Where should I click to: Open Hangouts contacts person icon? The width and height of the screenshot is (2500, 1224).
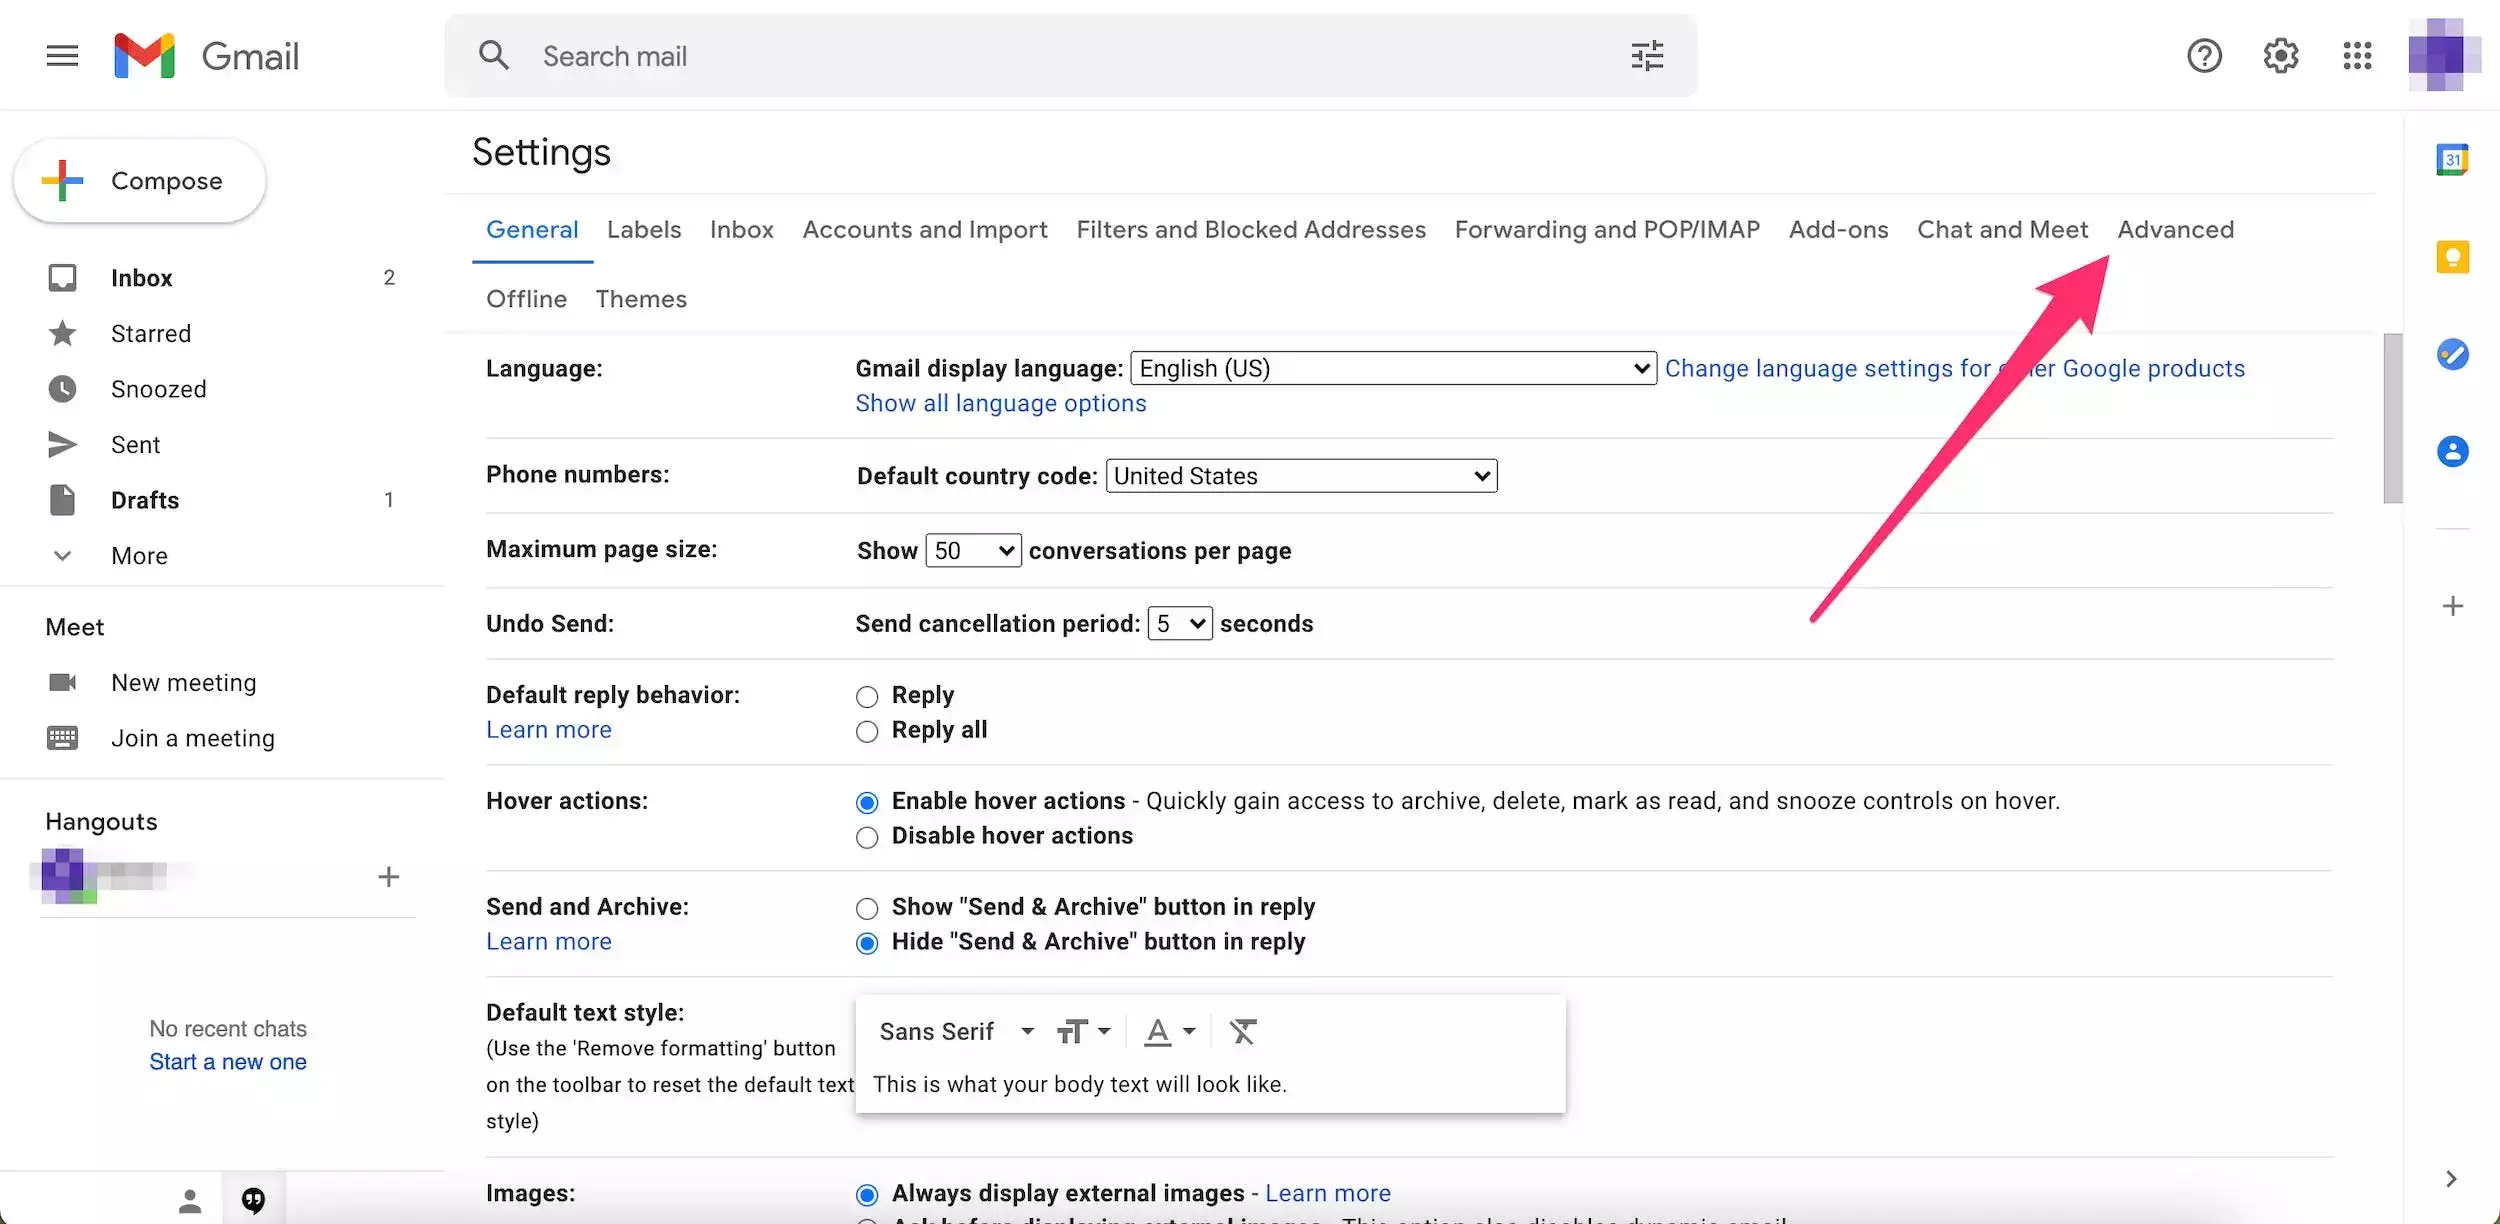click(190, 1200)
